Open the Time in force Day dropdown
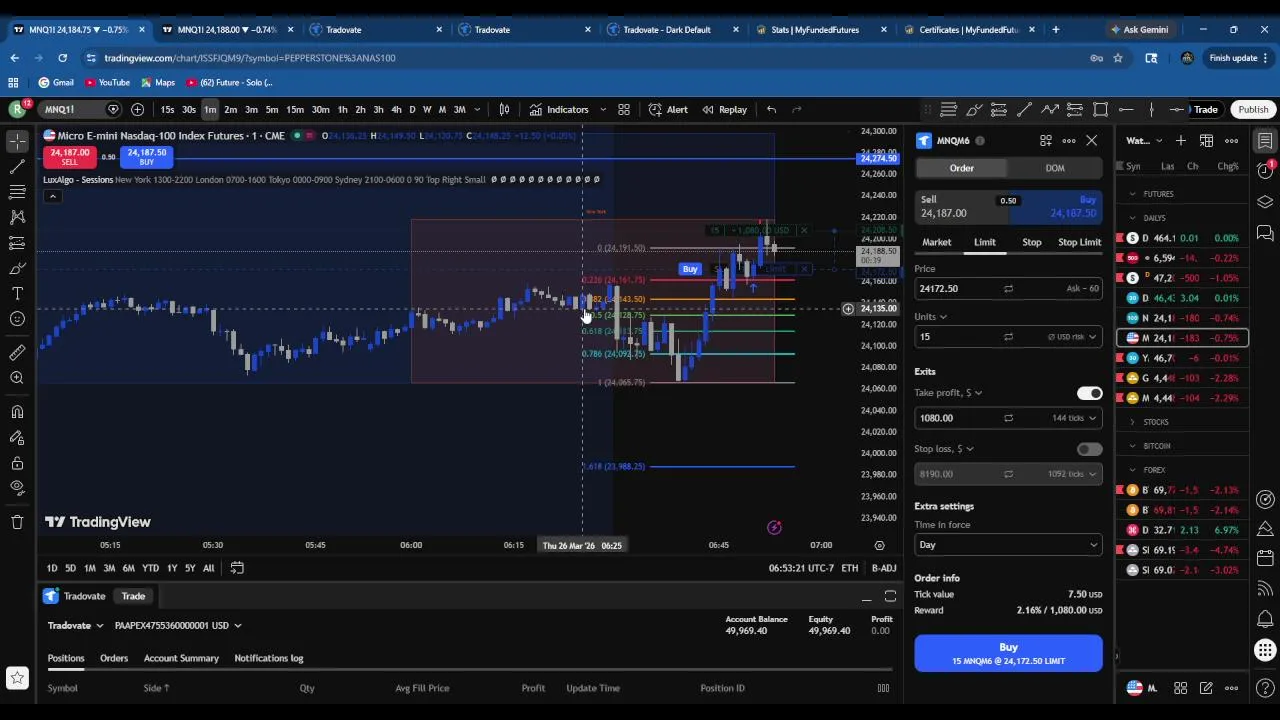This screenshot has width=1280, height=720. tap(1008, 545)
